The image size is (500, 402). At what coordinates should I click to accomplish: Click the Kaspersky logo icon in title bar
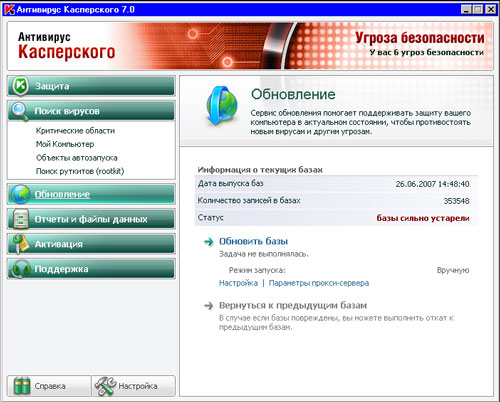click(9, 9)
